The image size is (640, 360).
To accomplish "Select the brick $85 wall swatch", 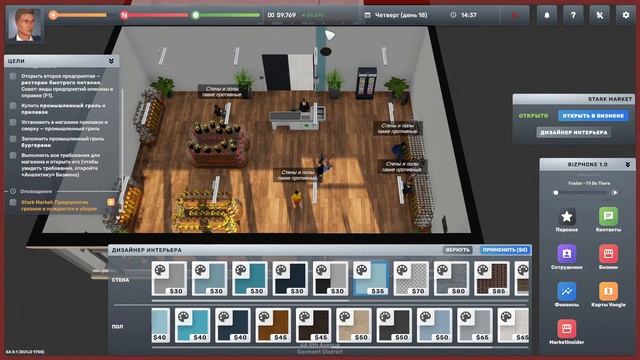I will (x=492, y=278).
